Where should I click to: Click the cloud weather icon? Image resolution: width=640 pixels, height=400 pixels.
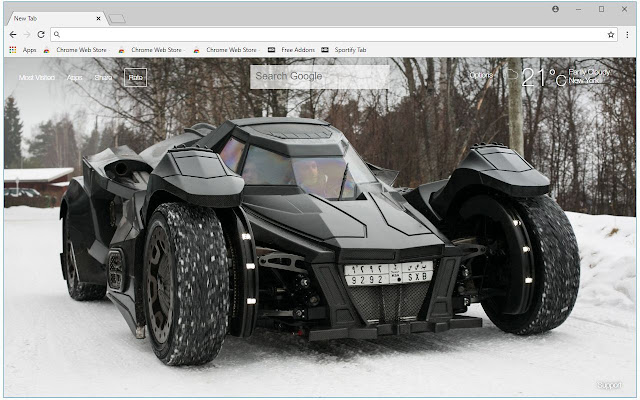coord(512,74)
